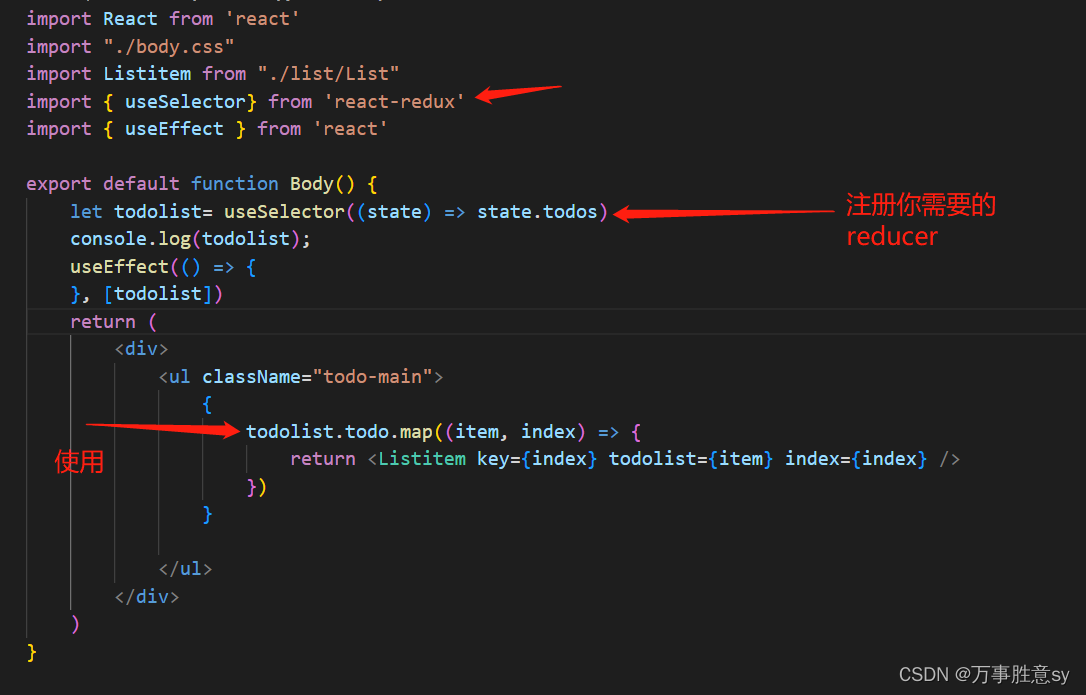This screenshot has height=695, width=1086.
Task: Click the '})' closing the map callback
Action: 256,486
